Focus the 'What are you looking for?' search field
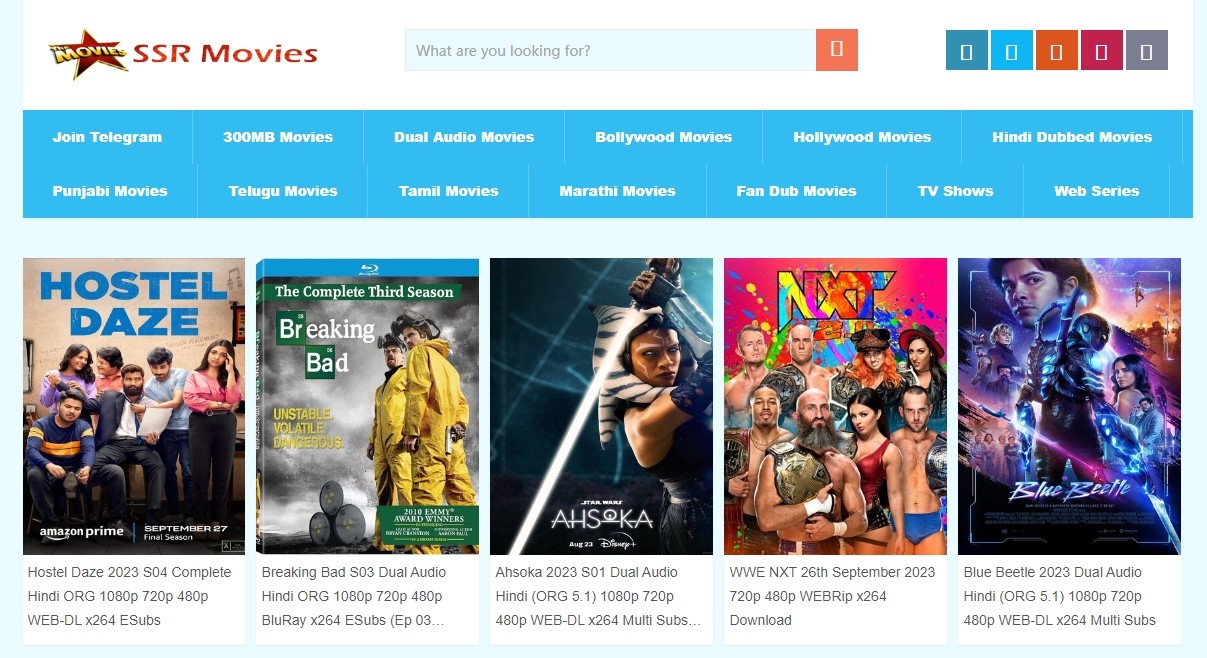This screenshot has height=658, width=1207. click(610, 50)
